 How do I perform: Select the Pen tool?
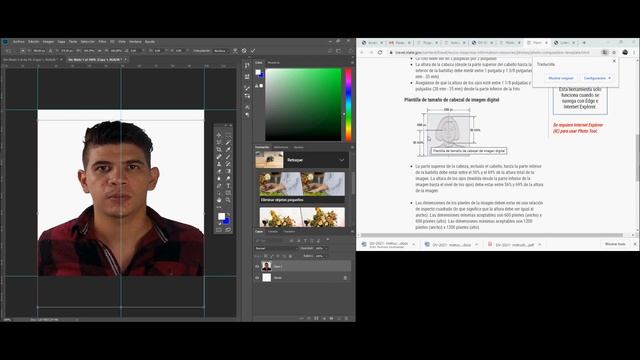(219, 186)
